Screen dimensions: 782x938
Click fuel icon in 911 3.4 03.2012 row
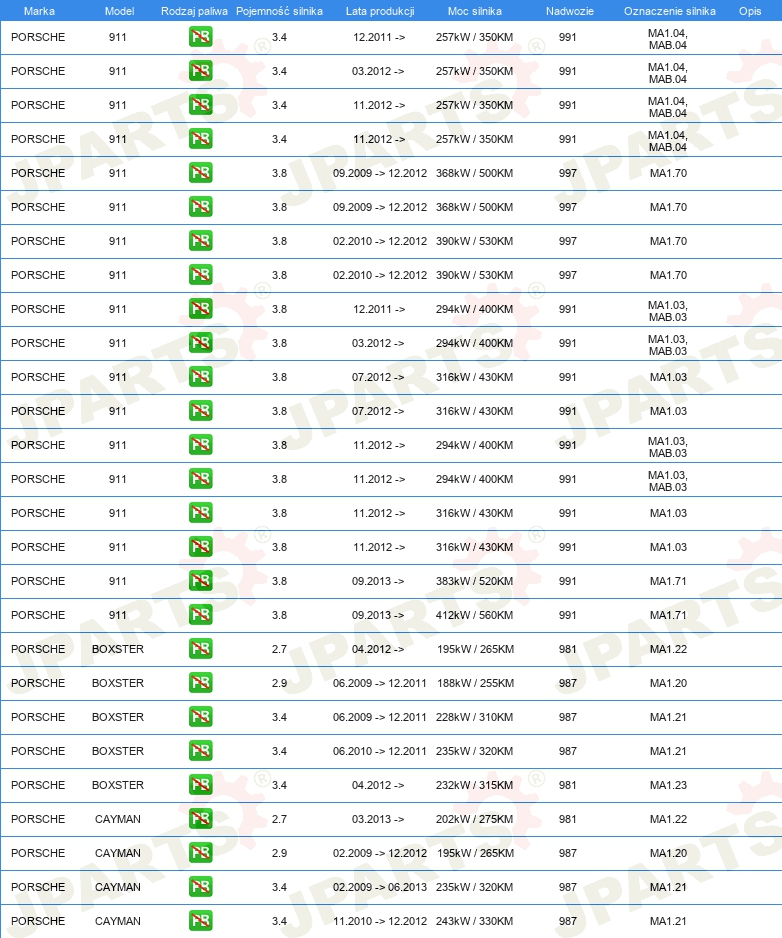point(200,71)
